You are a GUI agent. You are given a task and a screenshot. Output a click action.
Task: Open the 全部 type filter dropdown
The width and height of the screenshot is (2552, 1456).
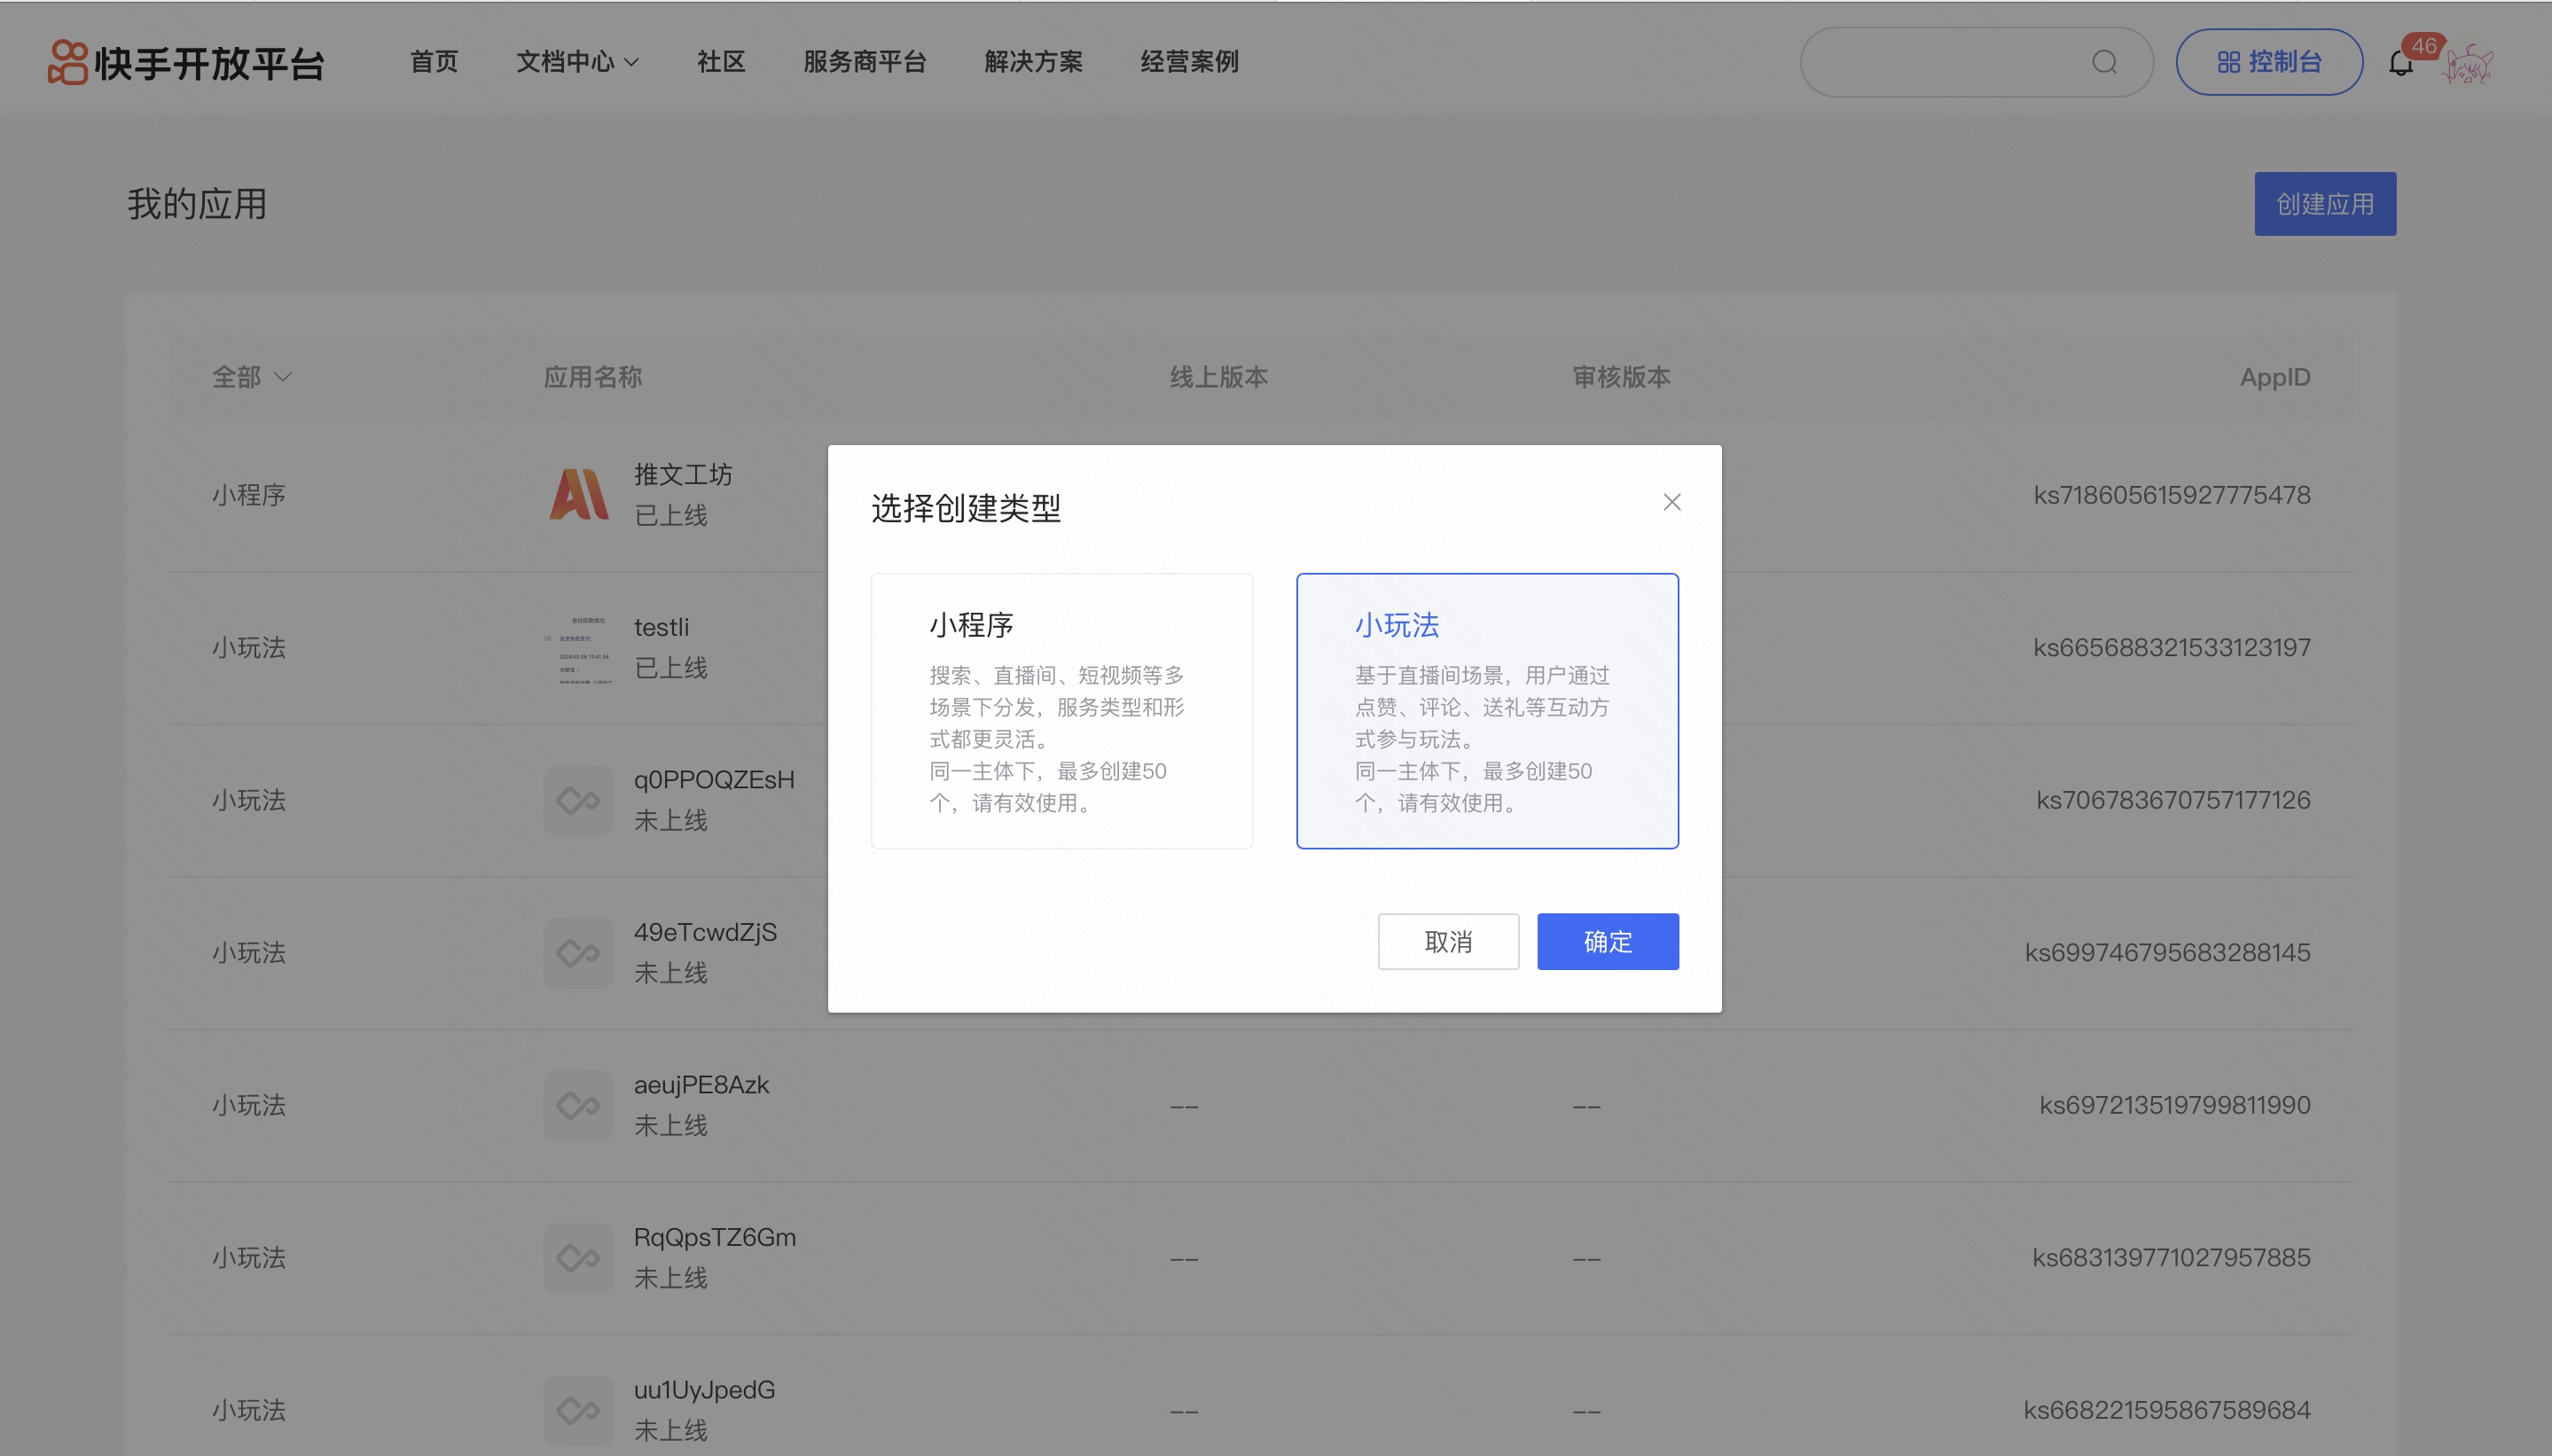pyautogui.click(x=251, y=377)
